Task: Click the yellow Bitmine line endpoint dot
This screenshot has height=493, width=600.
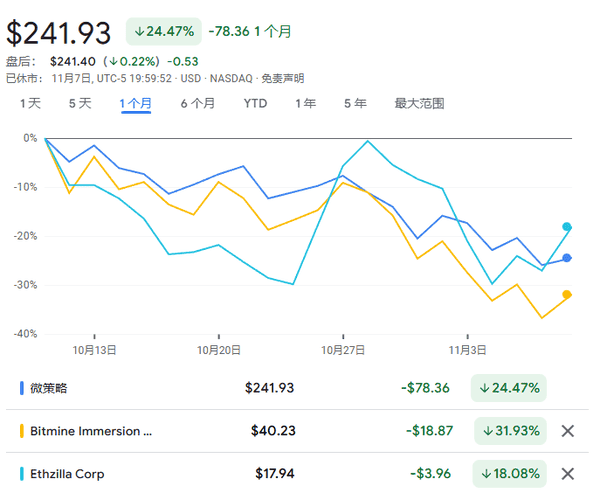Action: (567, 294)
